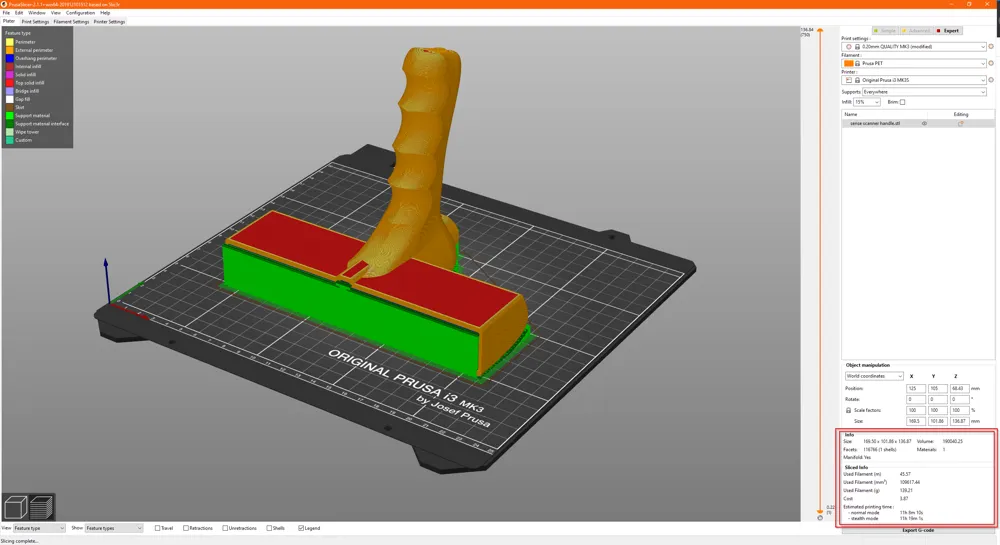Select the Expert mode button
This screenshot has width=1000, height=545.
tap(948, 31)
